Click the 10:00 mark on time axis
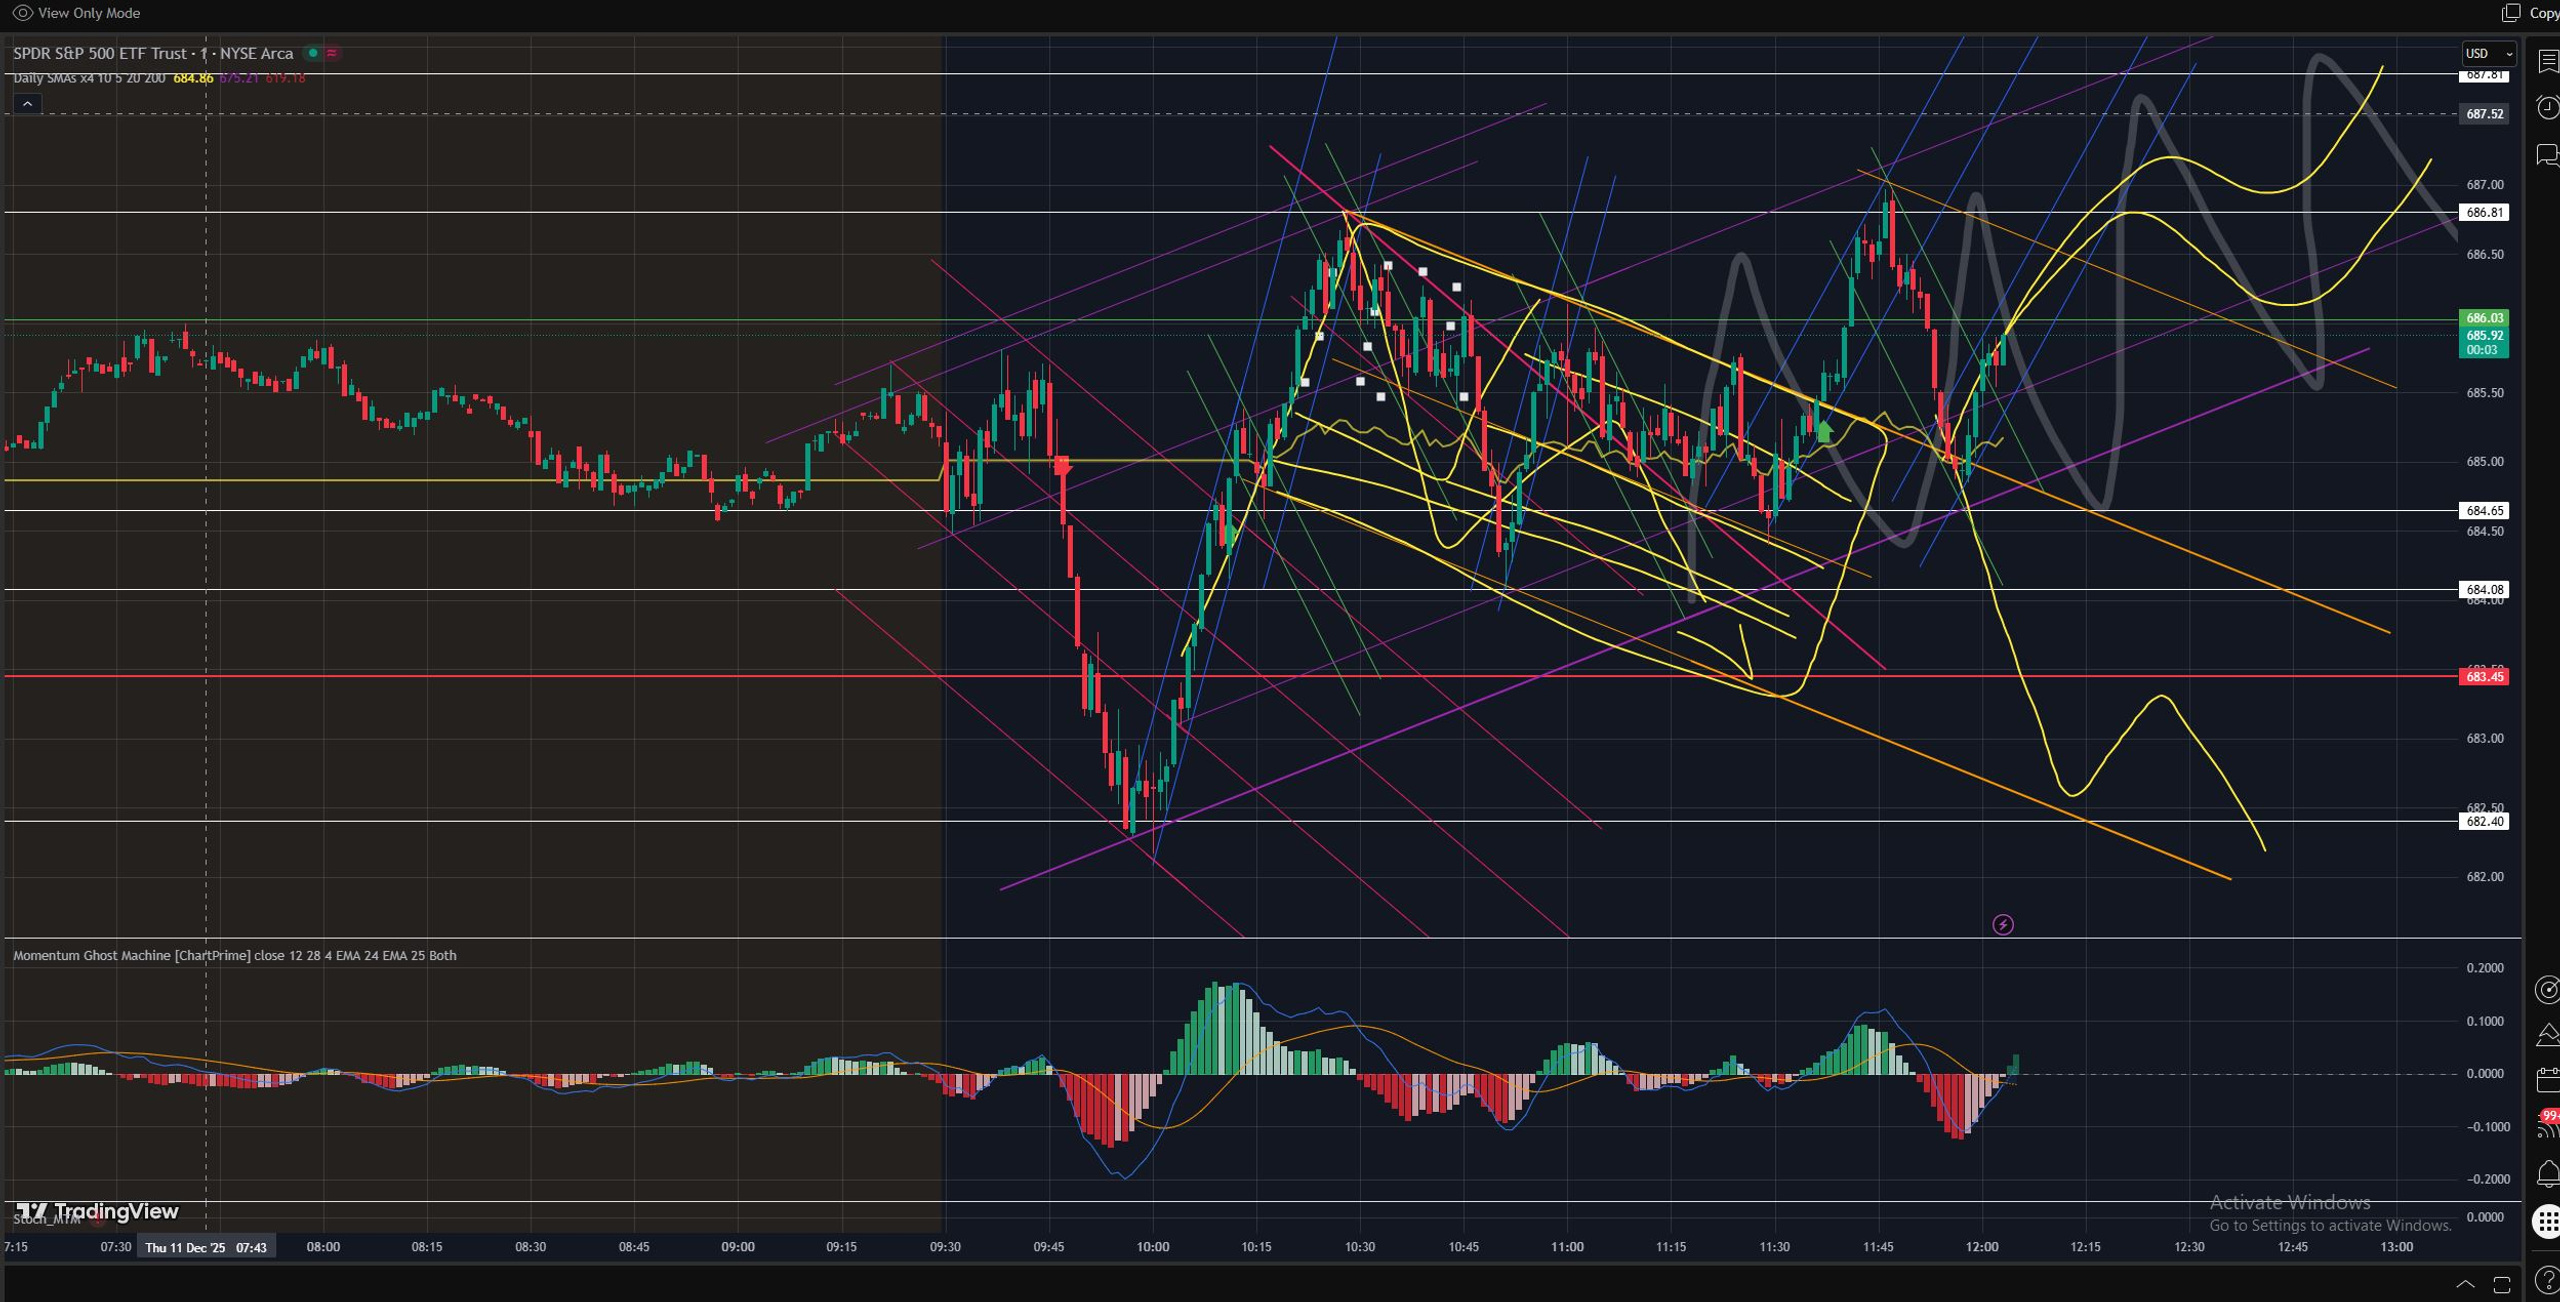Image resolution: width=2560 pixels, height=1302 pixels. pyautogui.click(x=1152, y=1247)
